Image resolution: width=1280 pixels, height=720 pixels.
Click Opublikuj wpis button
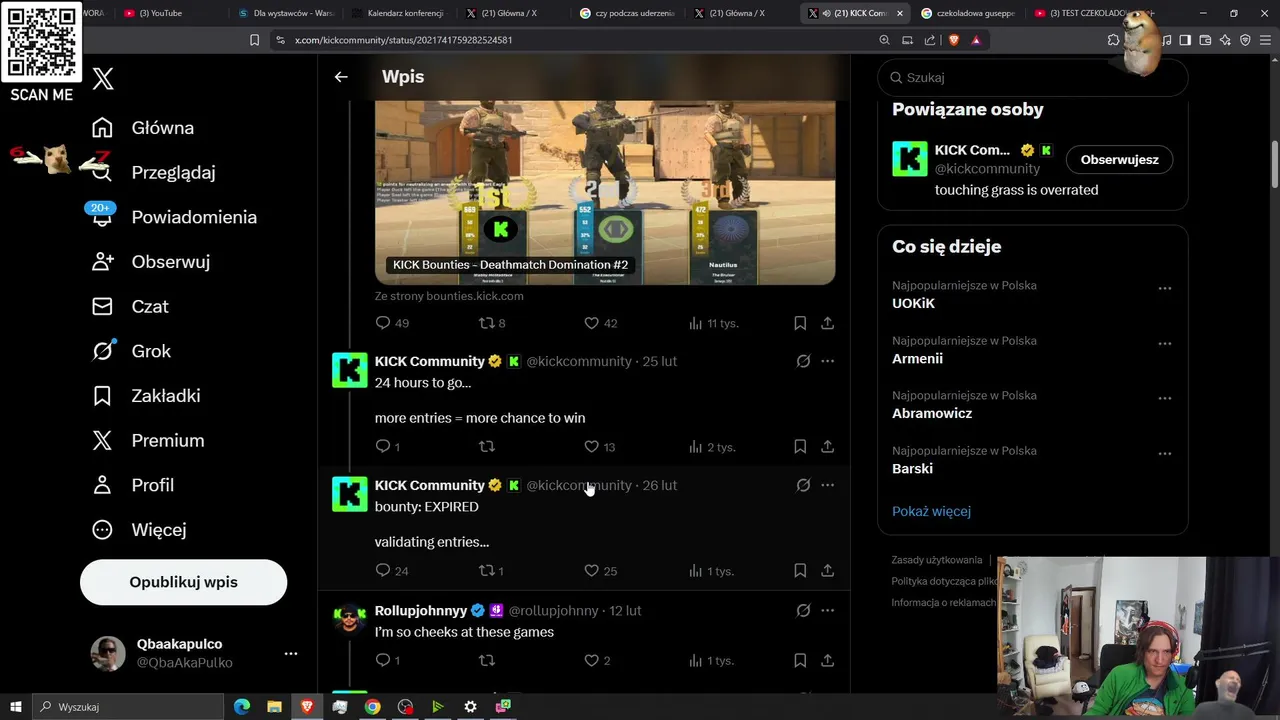183,582
